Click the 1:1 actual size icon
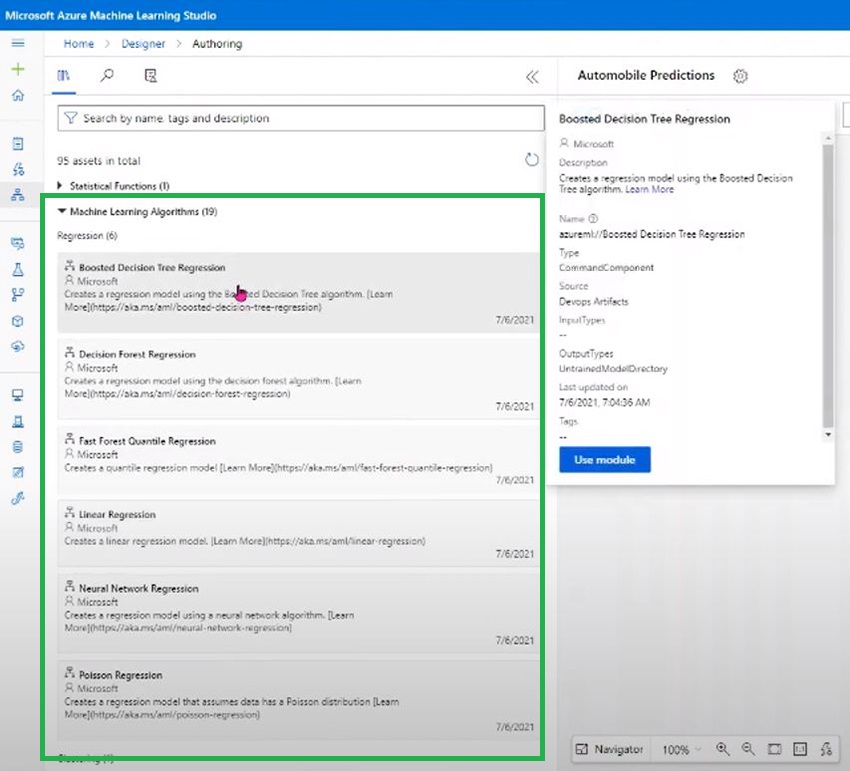850x771 pixels. [x=800, y=749]
